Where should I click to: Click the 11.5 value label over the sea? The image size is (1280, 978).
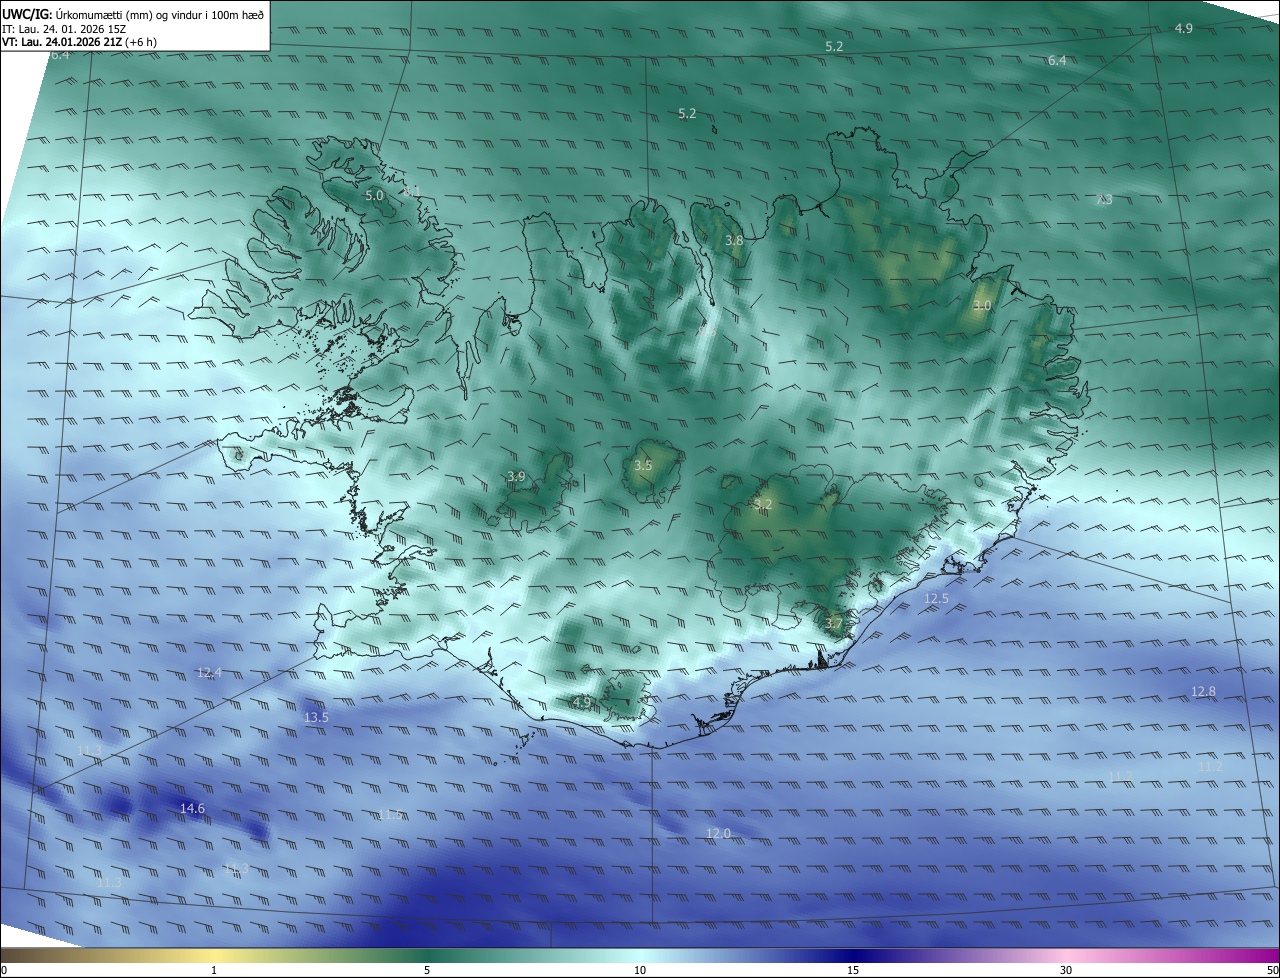pos(389,815)
